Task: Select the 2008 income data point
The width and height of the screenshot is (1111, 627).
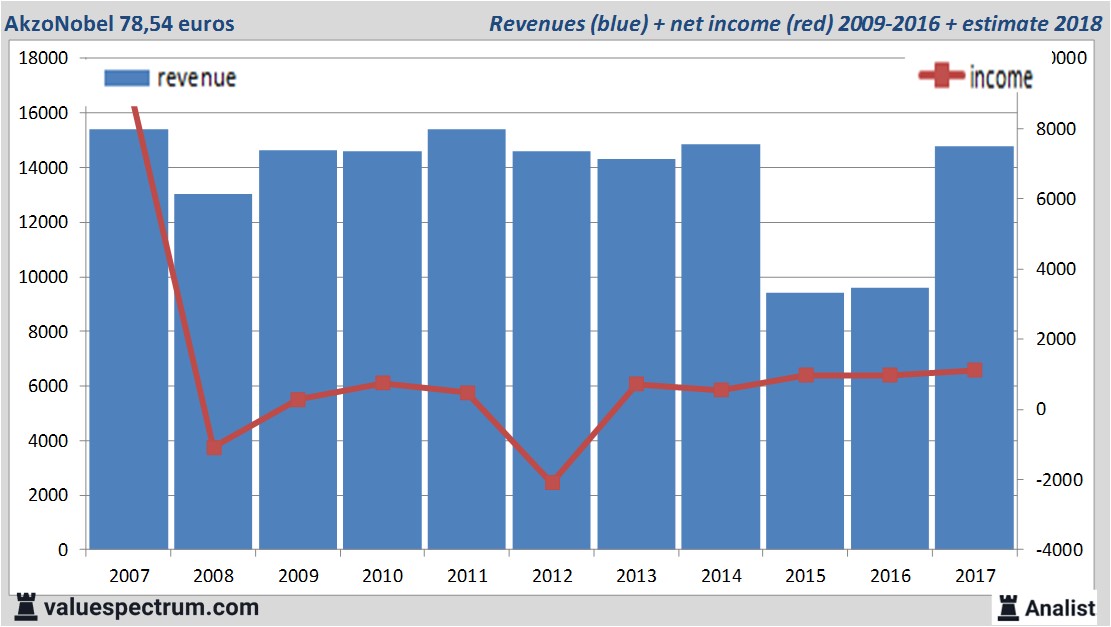Action: [214, 447]
